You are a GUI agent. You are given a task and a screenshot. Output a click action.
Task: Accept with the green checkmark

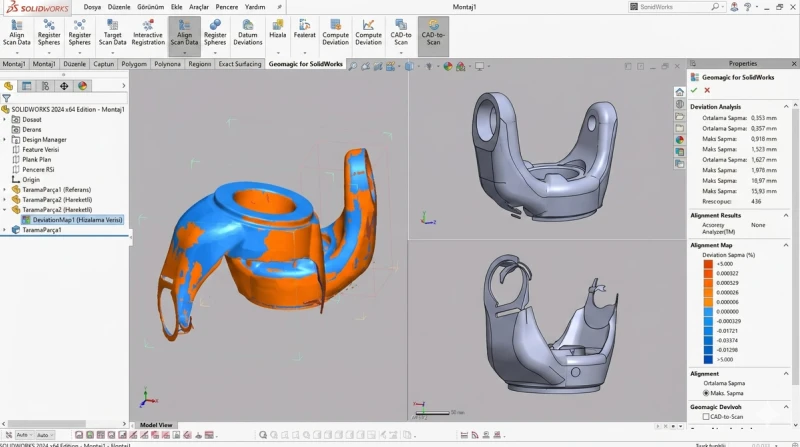tap(694, 90)
